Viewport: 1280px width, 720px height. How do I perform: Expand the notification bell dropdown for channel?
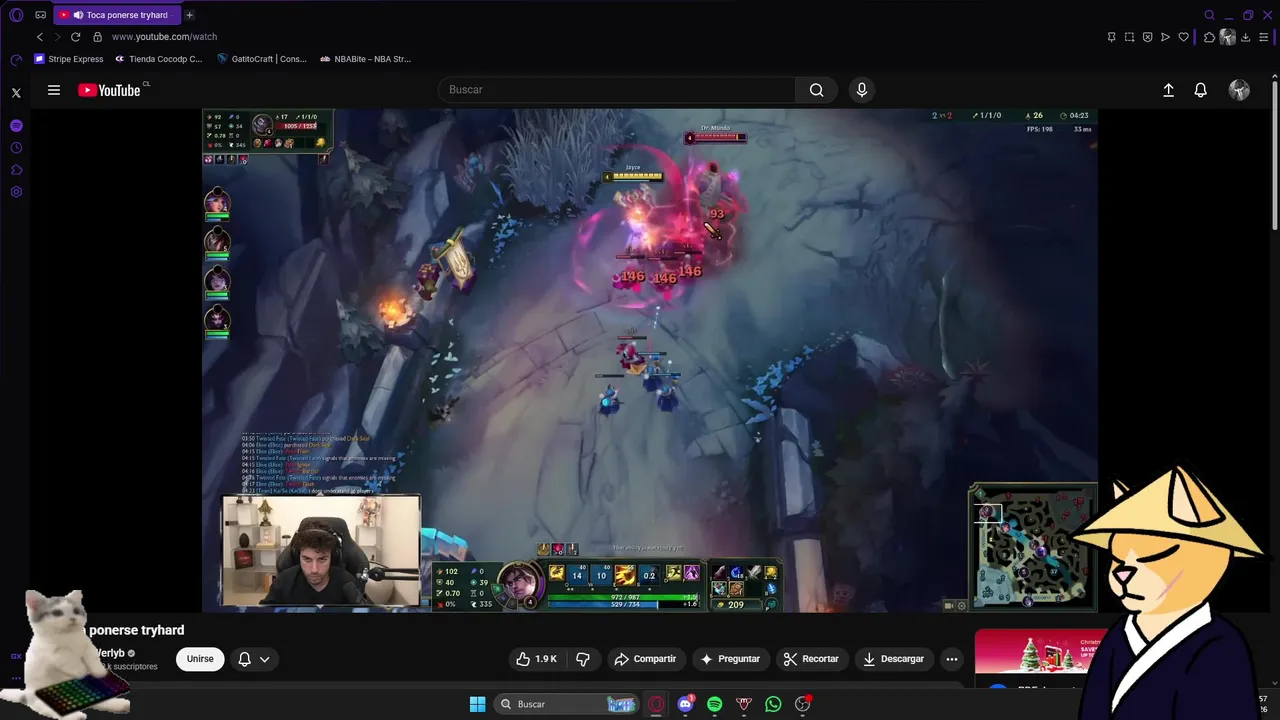click(254, 659)
